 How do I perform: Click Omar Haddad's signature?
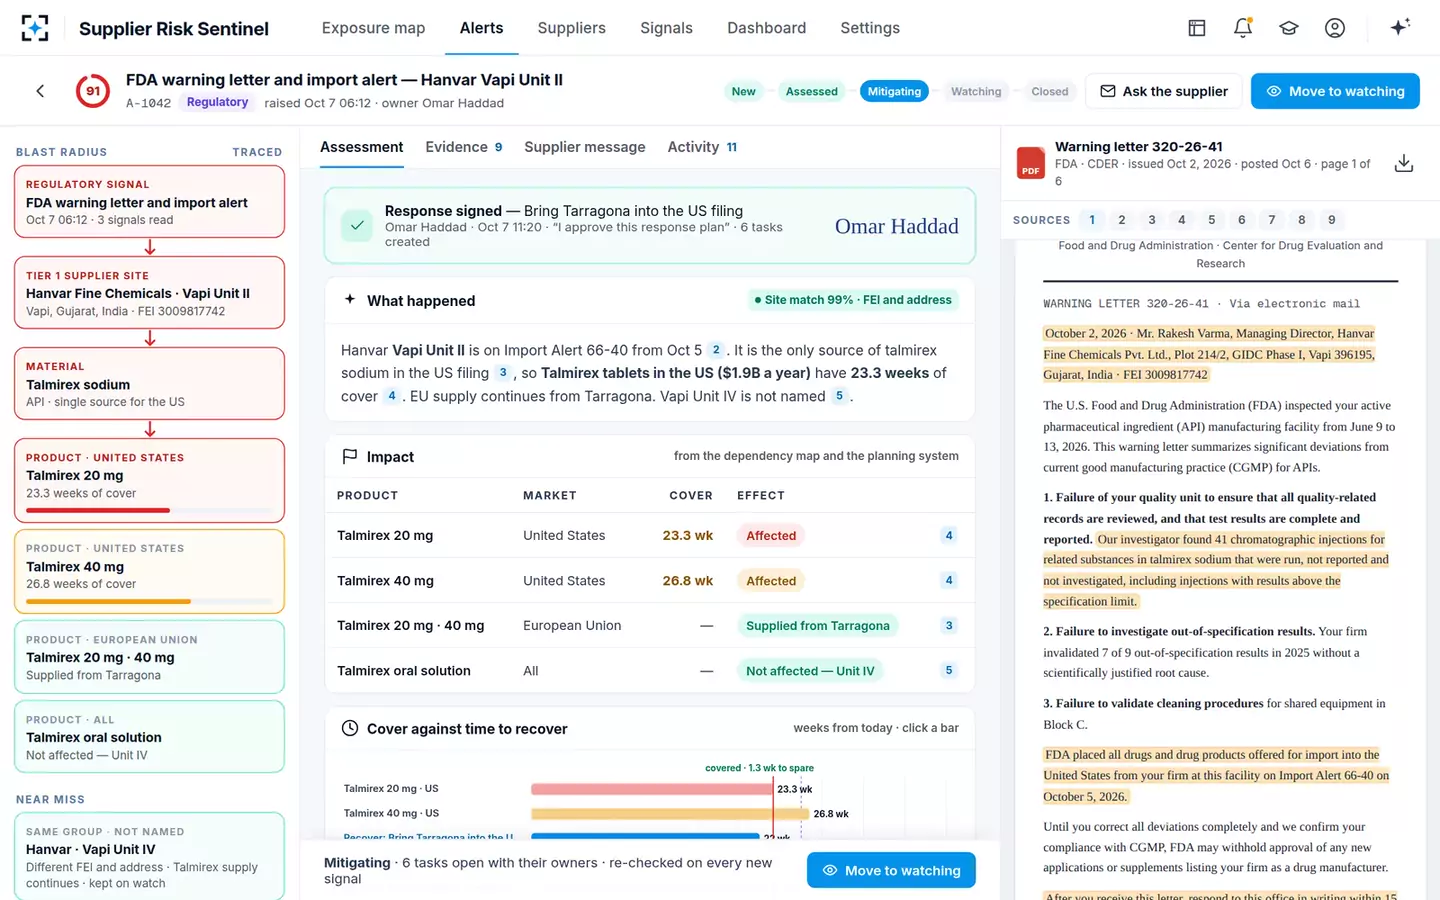coord(896,226)
